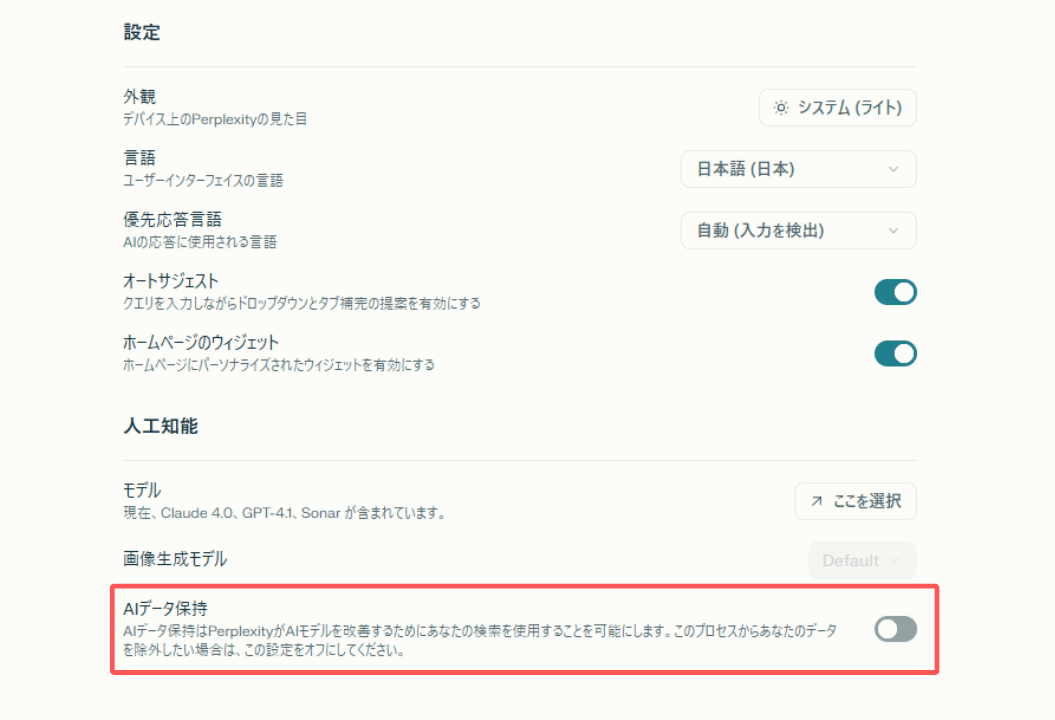The height and width of the screenshot is (720, 1055).
Task: Open the 言語 dropdown showing 日本語 (日本)
Action: pos(799,169)
